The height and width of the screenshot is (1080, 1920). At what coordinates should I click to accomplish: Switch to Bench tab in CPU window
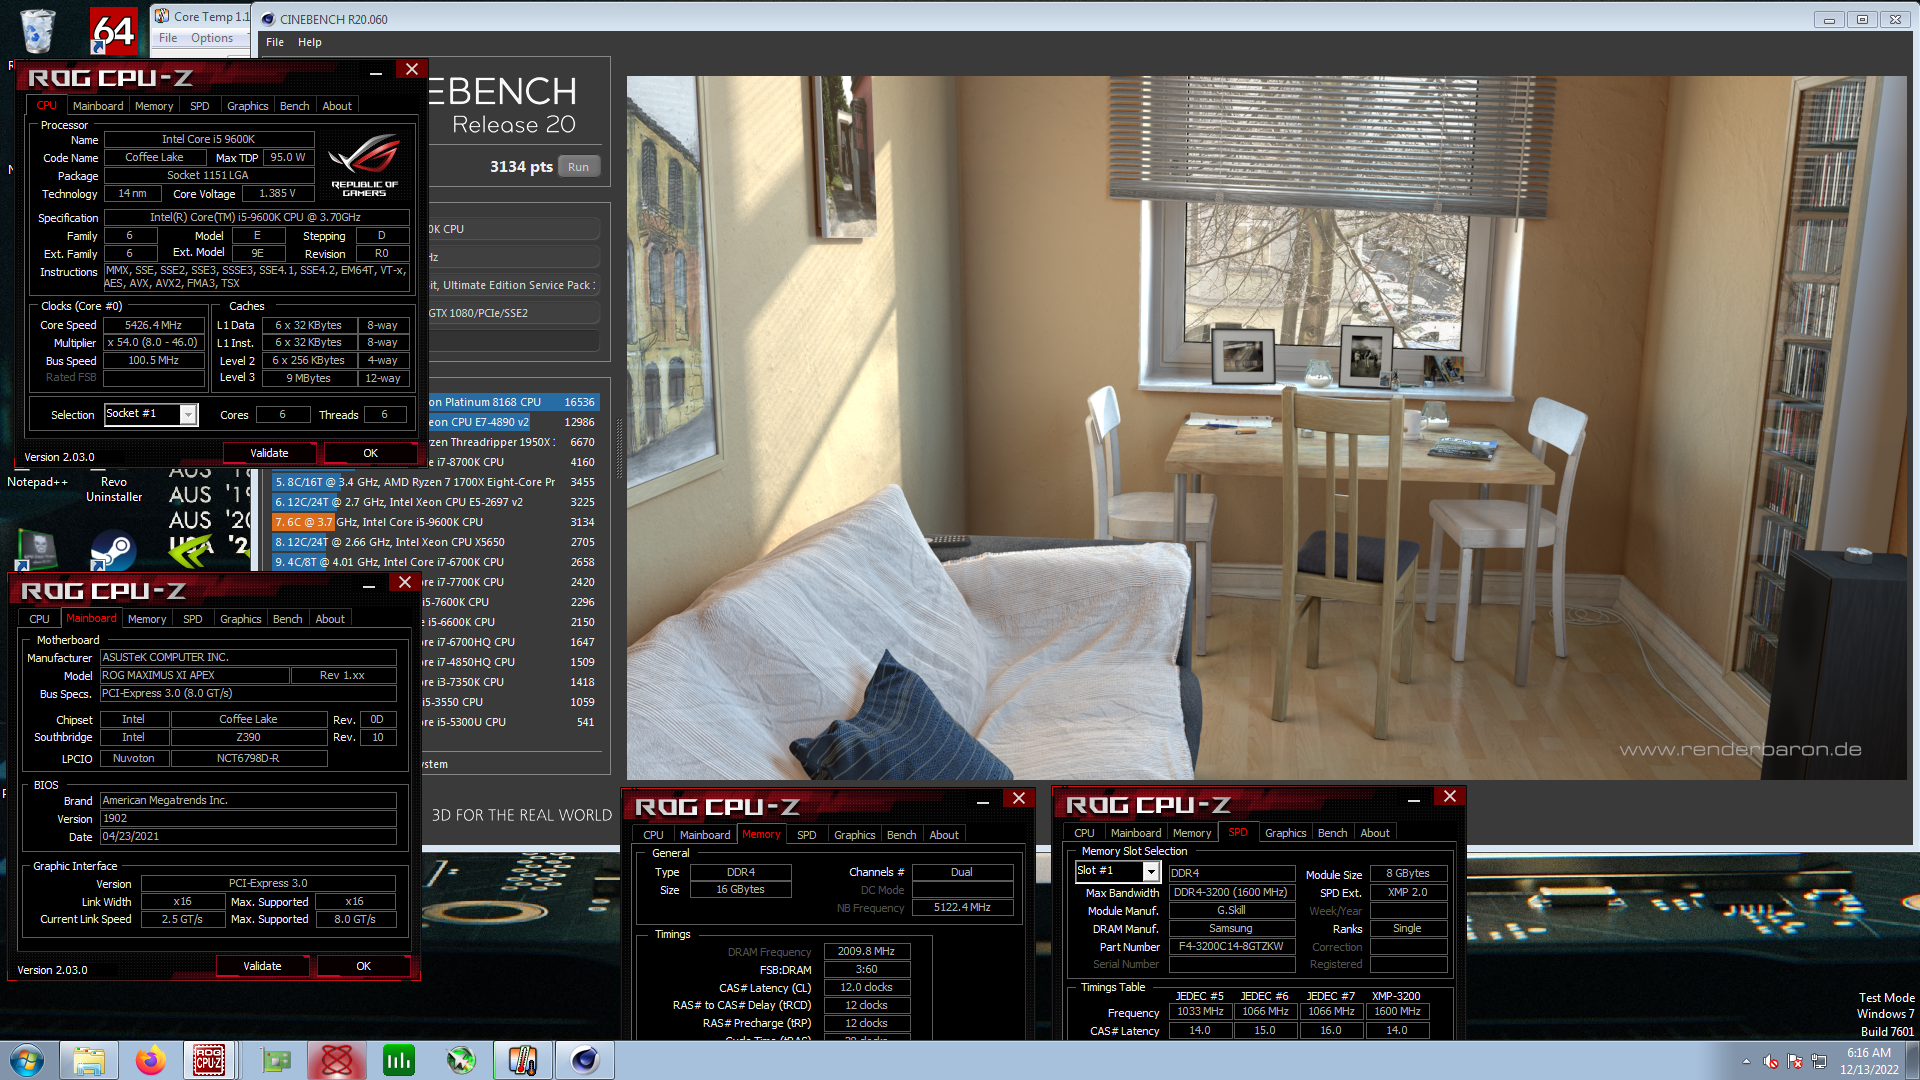coord(294,106)
